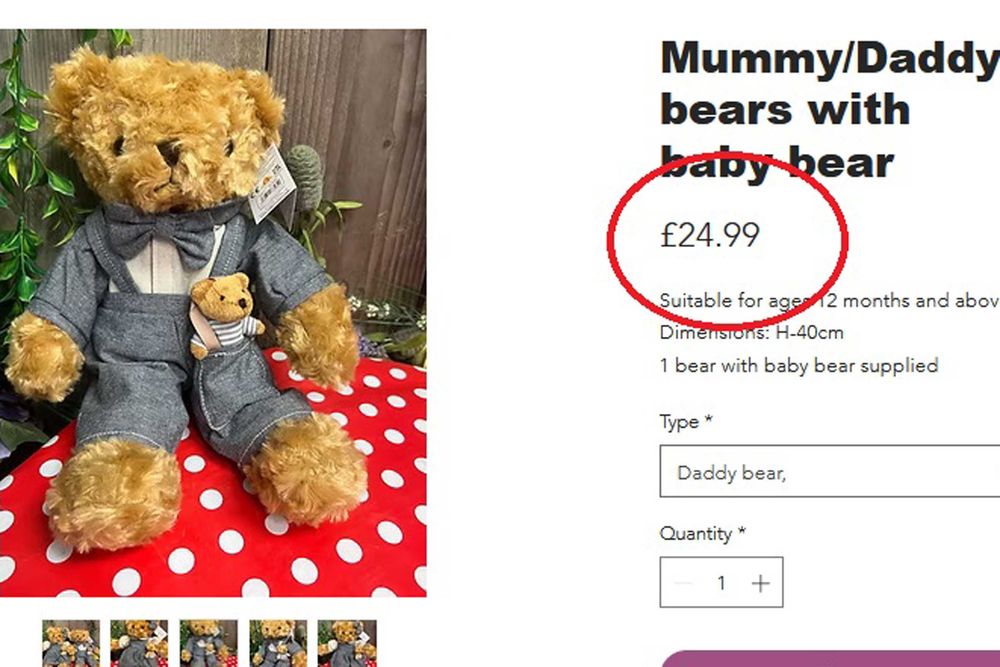
Task: Click the minus icon to decrease quantity
Action: pyautogui.click(x=684, y=583)
